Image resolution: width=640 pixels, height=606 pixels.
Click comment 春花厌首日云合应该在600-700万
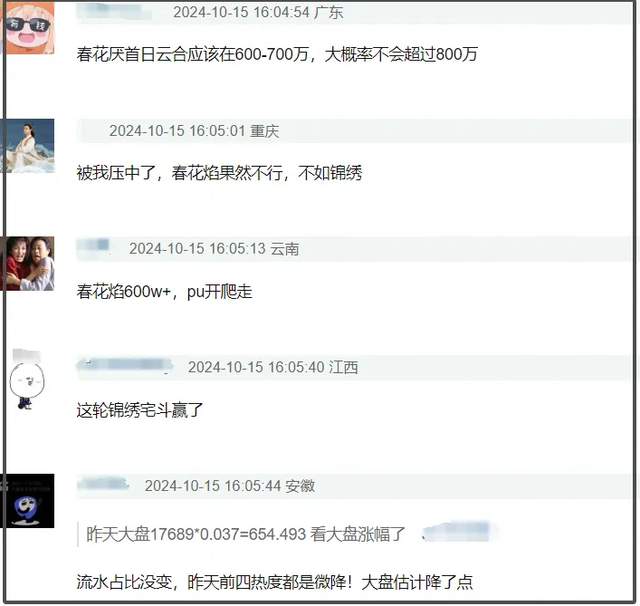[x=192, y=54]
